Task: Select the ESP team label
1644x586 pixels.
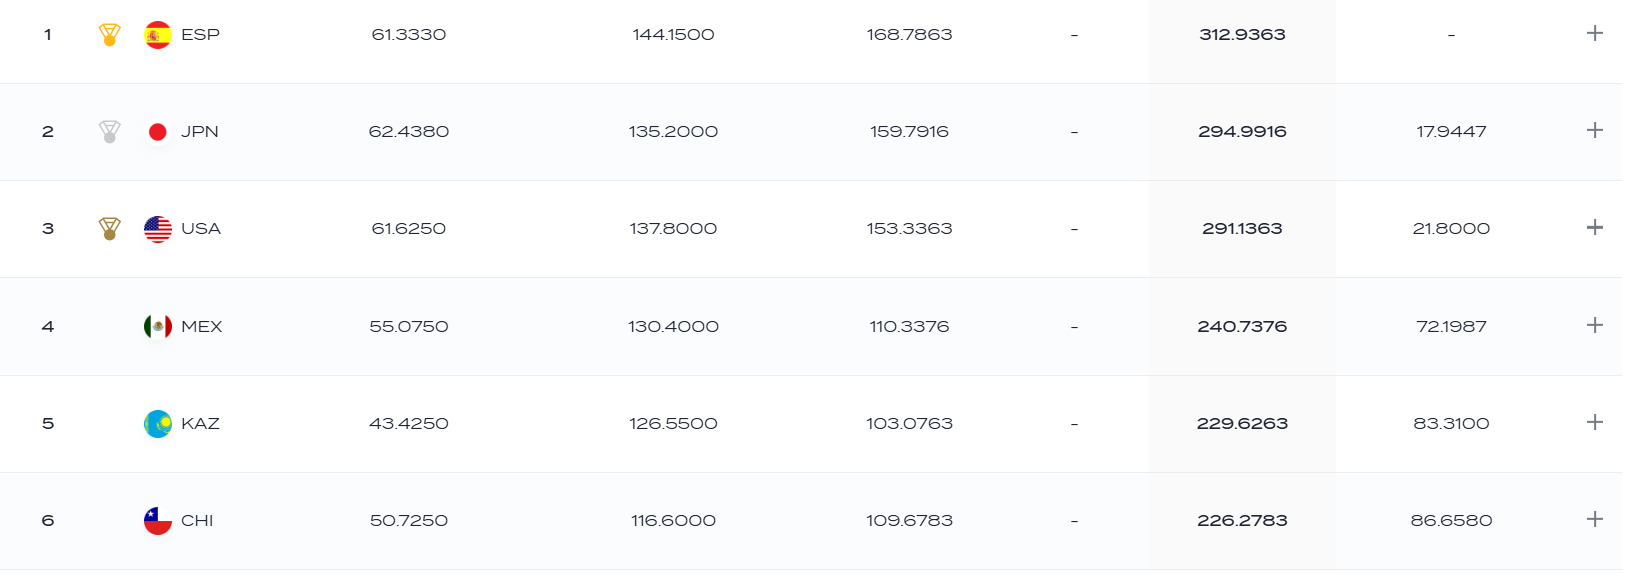Action: pyautogui.click(x=200, y=35)
